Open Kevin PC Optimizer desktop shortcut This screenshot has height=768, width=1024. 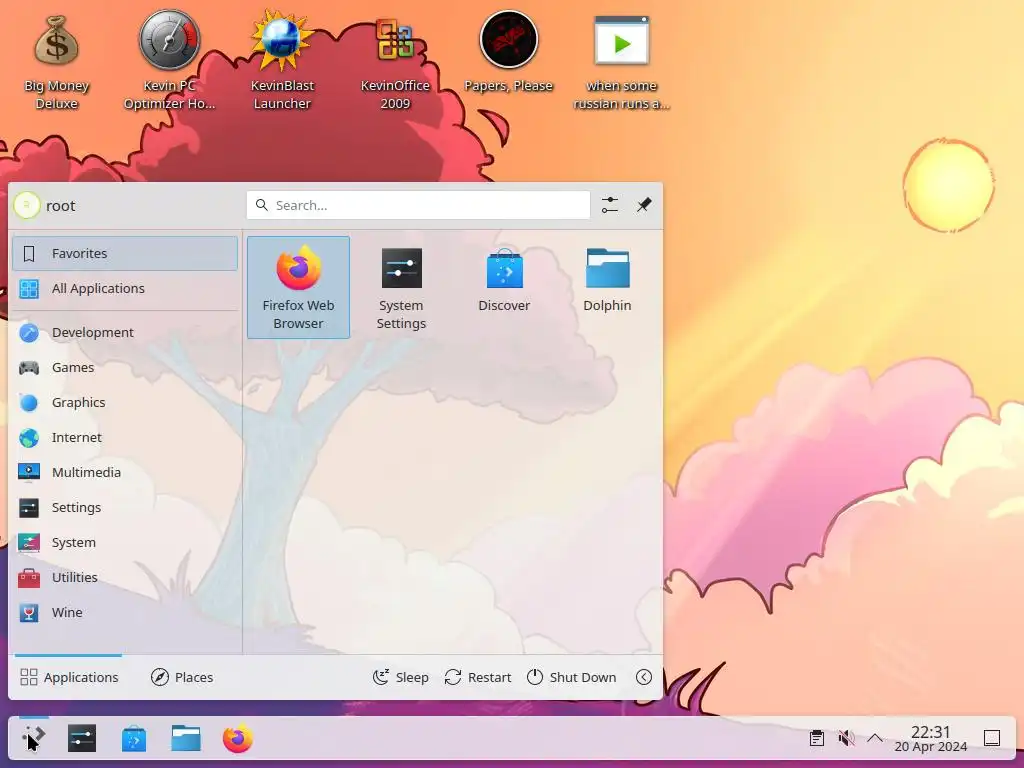(x=169, y=60)
